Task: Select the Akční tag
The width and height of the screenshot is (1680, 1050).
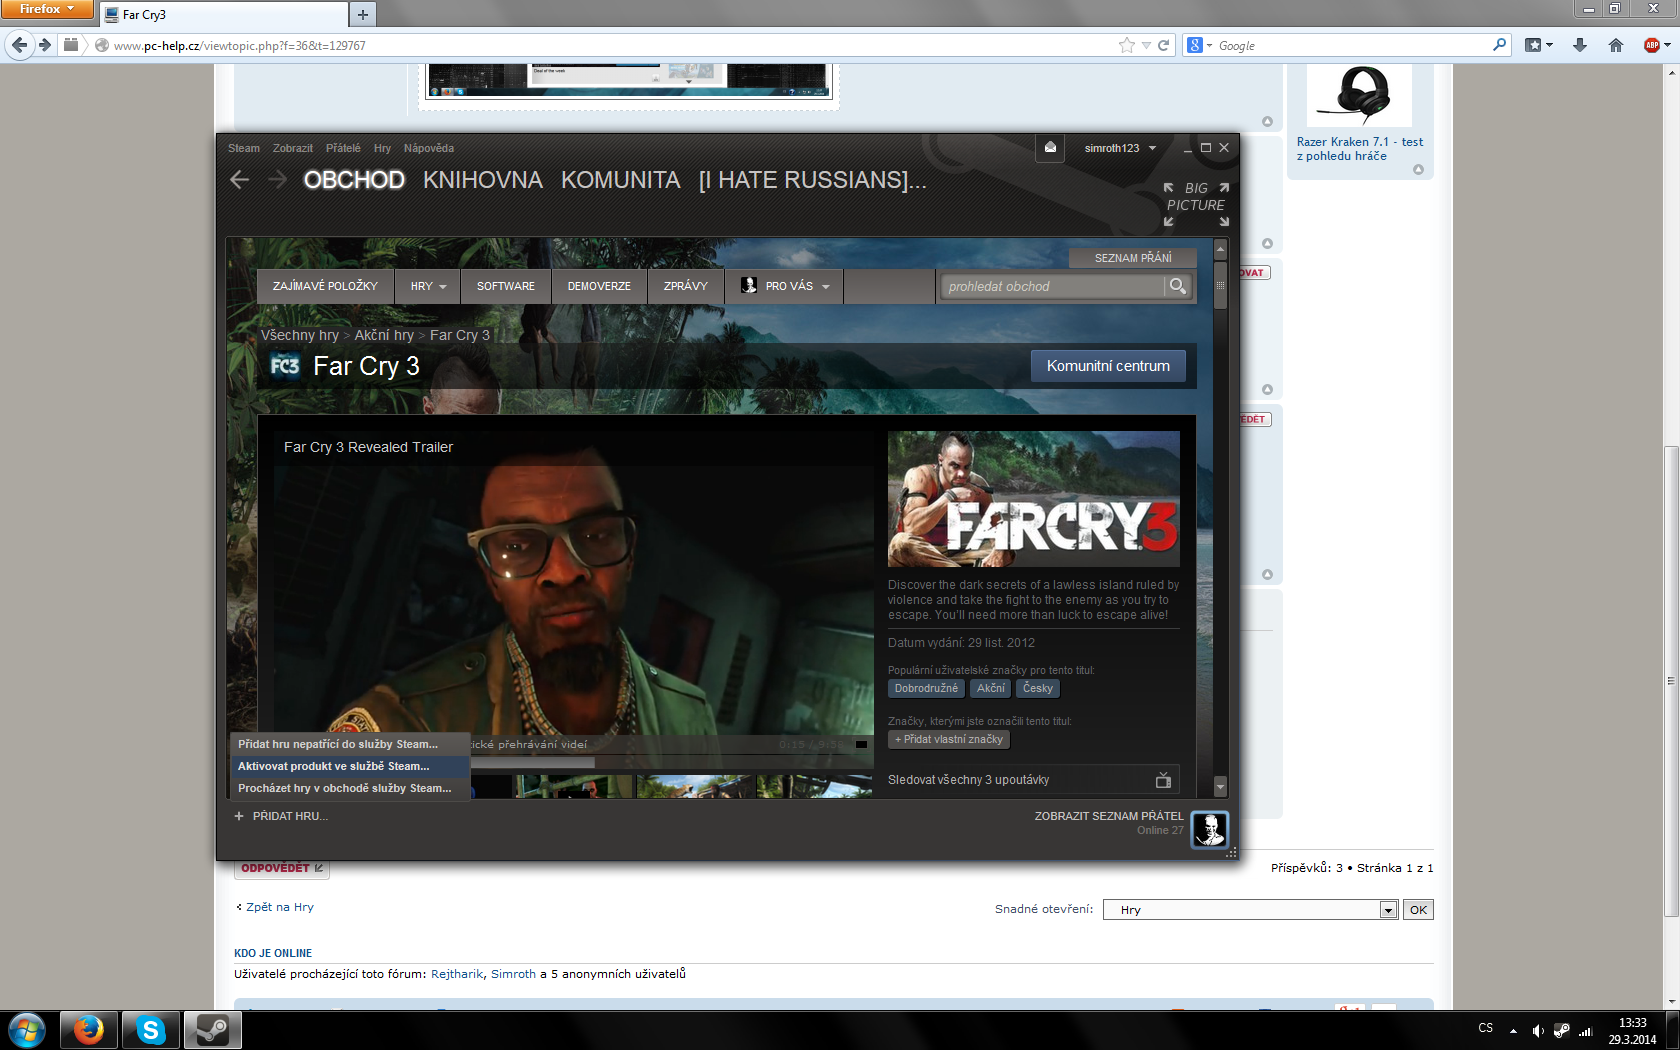Action: [x=991, y=688]
